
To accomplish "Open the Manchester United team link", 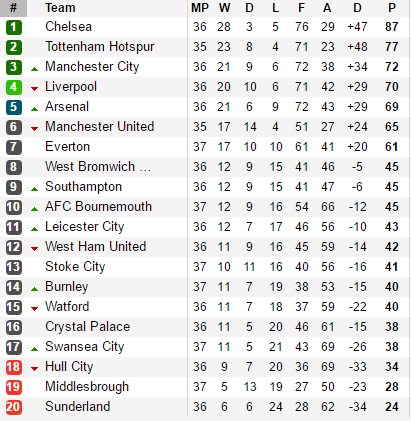I will 100,127.
